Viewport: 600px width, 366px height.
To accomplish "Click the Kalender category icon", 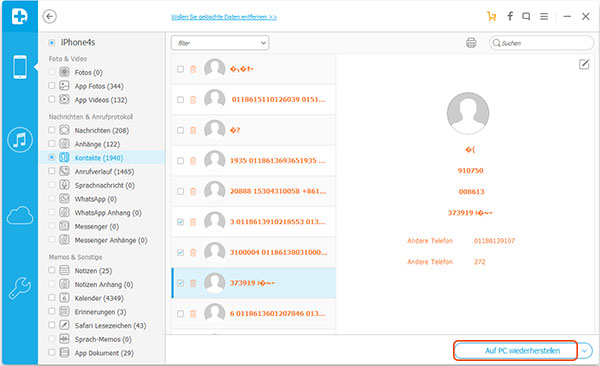I will click(x=64, y=297).
